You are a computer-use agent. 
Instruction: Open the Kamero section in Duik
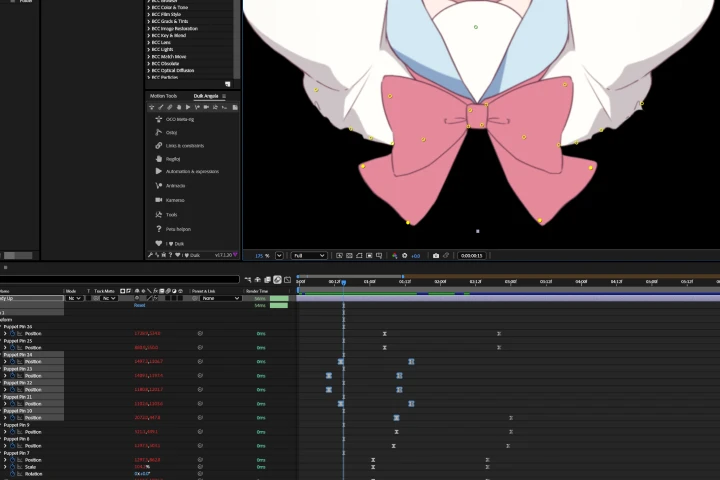174,200
